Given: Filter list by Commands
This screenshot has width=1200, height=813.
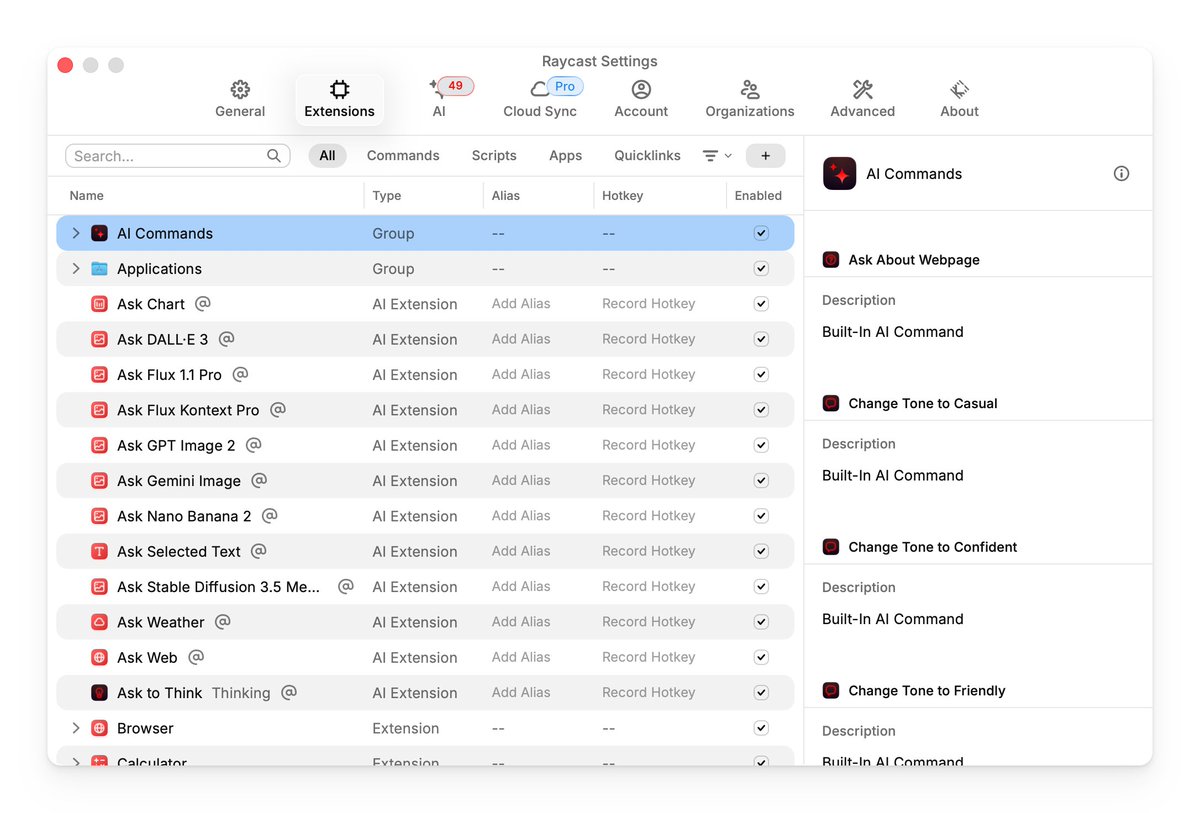Looking at the screenshot, I should pos(403,156).
